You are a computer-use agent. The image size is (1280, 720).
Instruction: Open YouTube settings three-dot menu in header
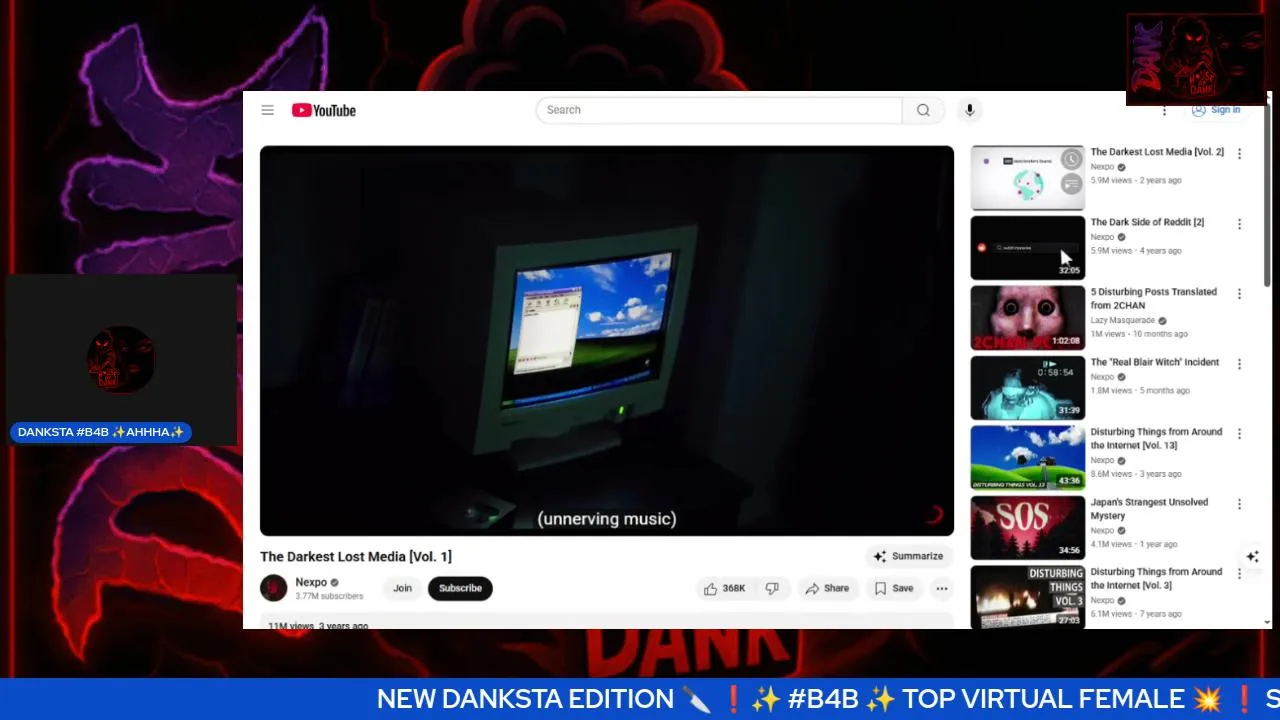(x=1164, y=111)
